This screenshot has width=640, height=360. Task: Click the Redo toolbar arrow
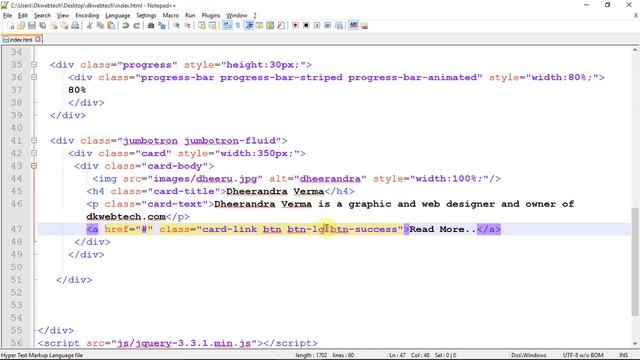[x=137, y=26]
